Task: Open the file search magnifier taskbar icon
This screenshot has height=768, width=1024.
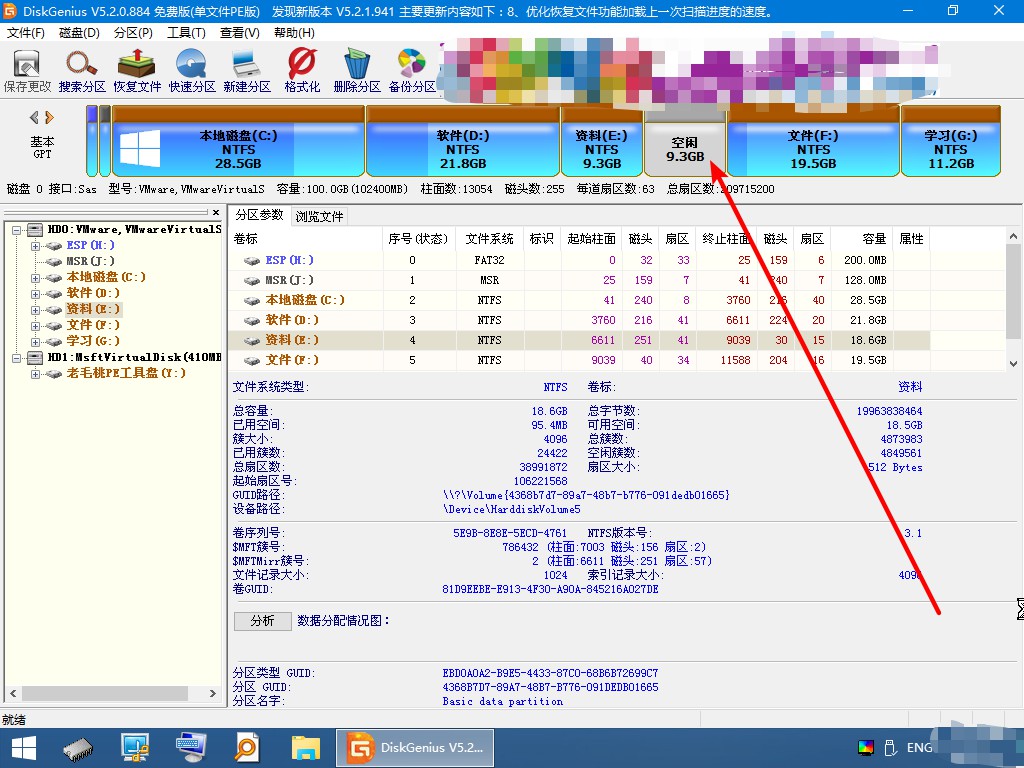Action: (247, 748)
